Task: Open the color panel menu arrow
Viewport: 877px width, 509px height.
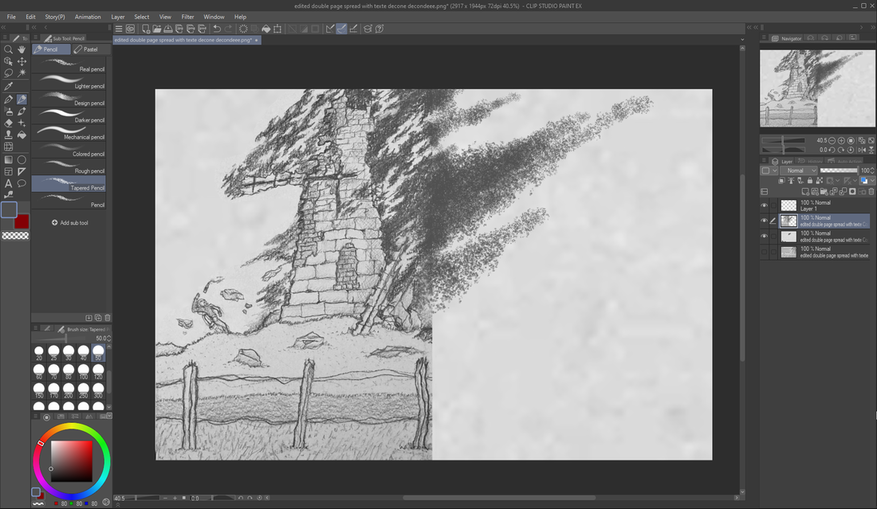Action: pos(109,416)
